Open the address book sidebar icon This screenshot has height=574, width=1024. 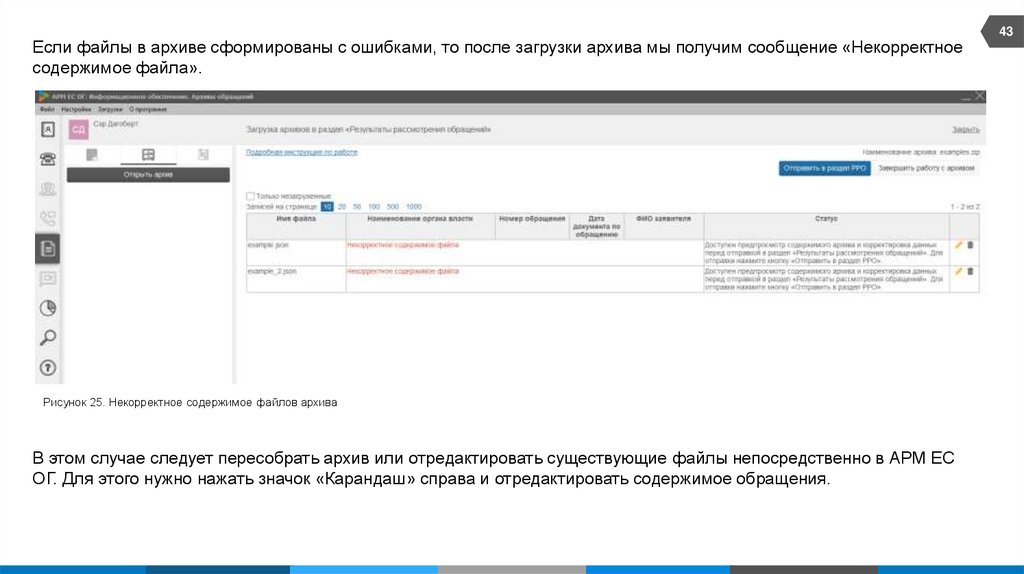point(48,130)
